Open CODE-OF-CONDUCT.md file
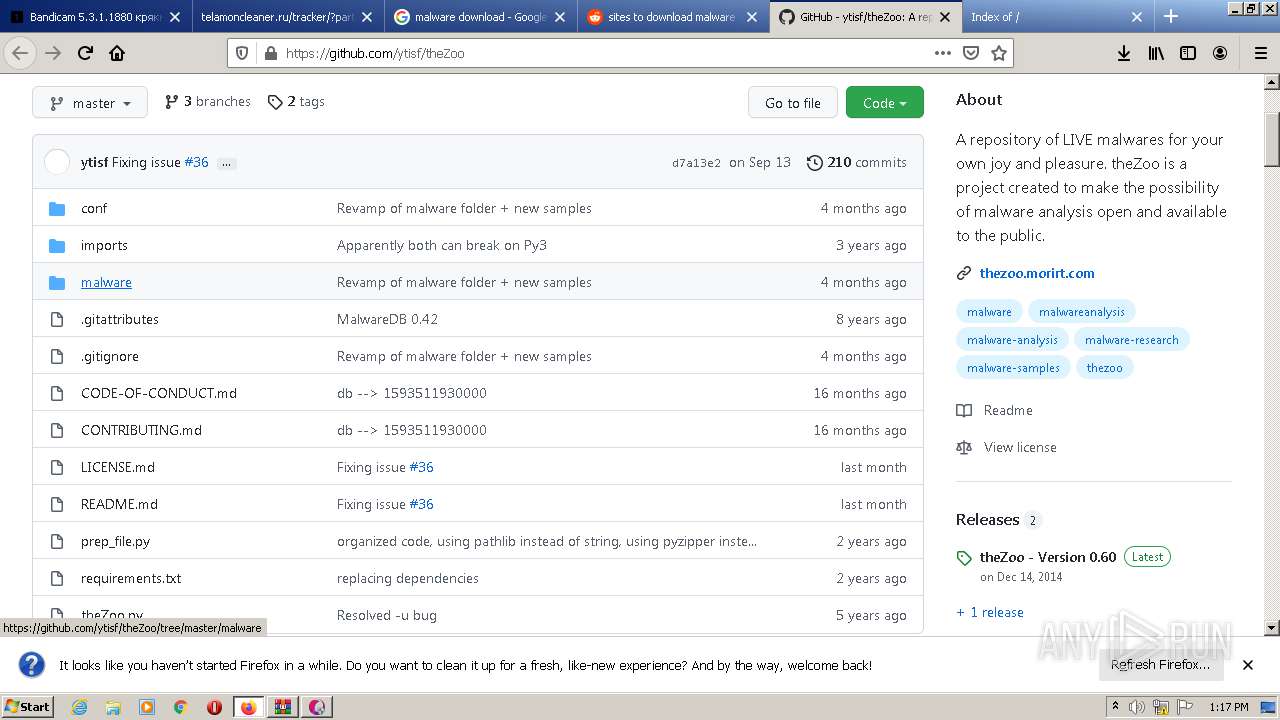This screenshot has width=1280, height=720. [159, 393]
